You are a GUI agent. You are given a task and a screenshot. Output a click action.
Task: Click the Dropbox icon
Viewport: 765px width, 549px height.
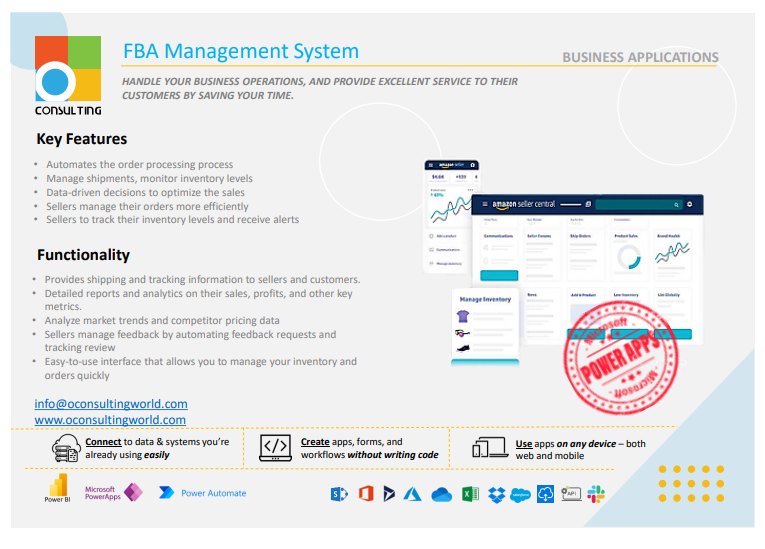497,495
